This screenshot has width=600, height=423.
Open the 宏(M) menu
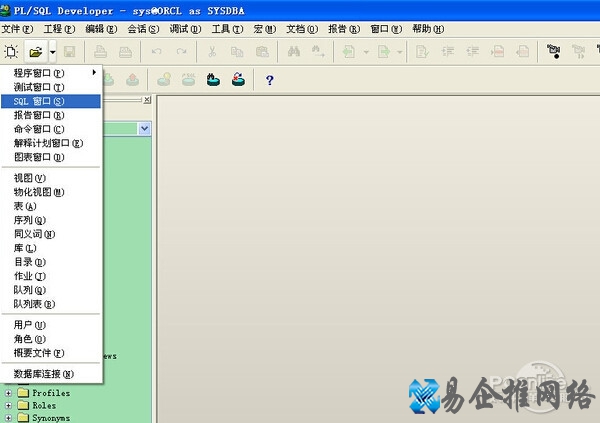pos(264,29)
